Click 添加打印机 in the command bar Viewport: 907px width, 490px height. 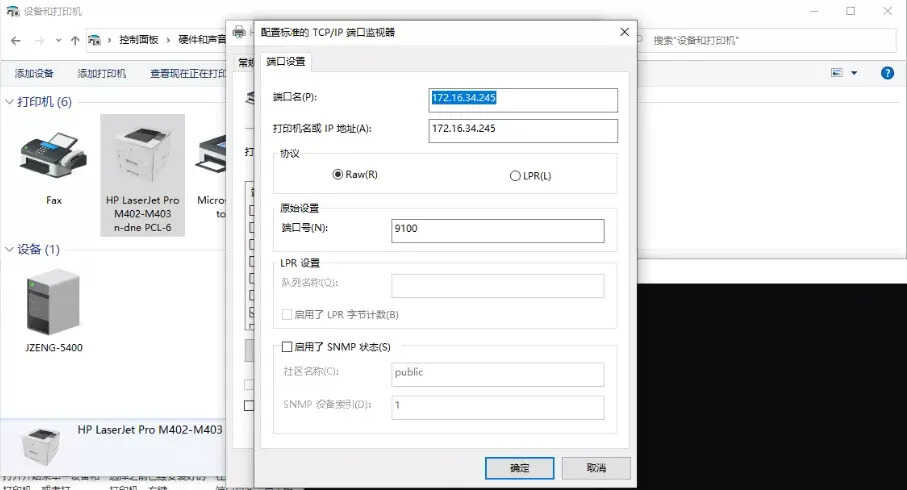102,73
